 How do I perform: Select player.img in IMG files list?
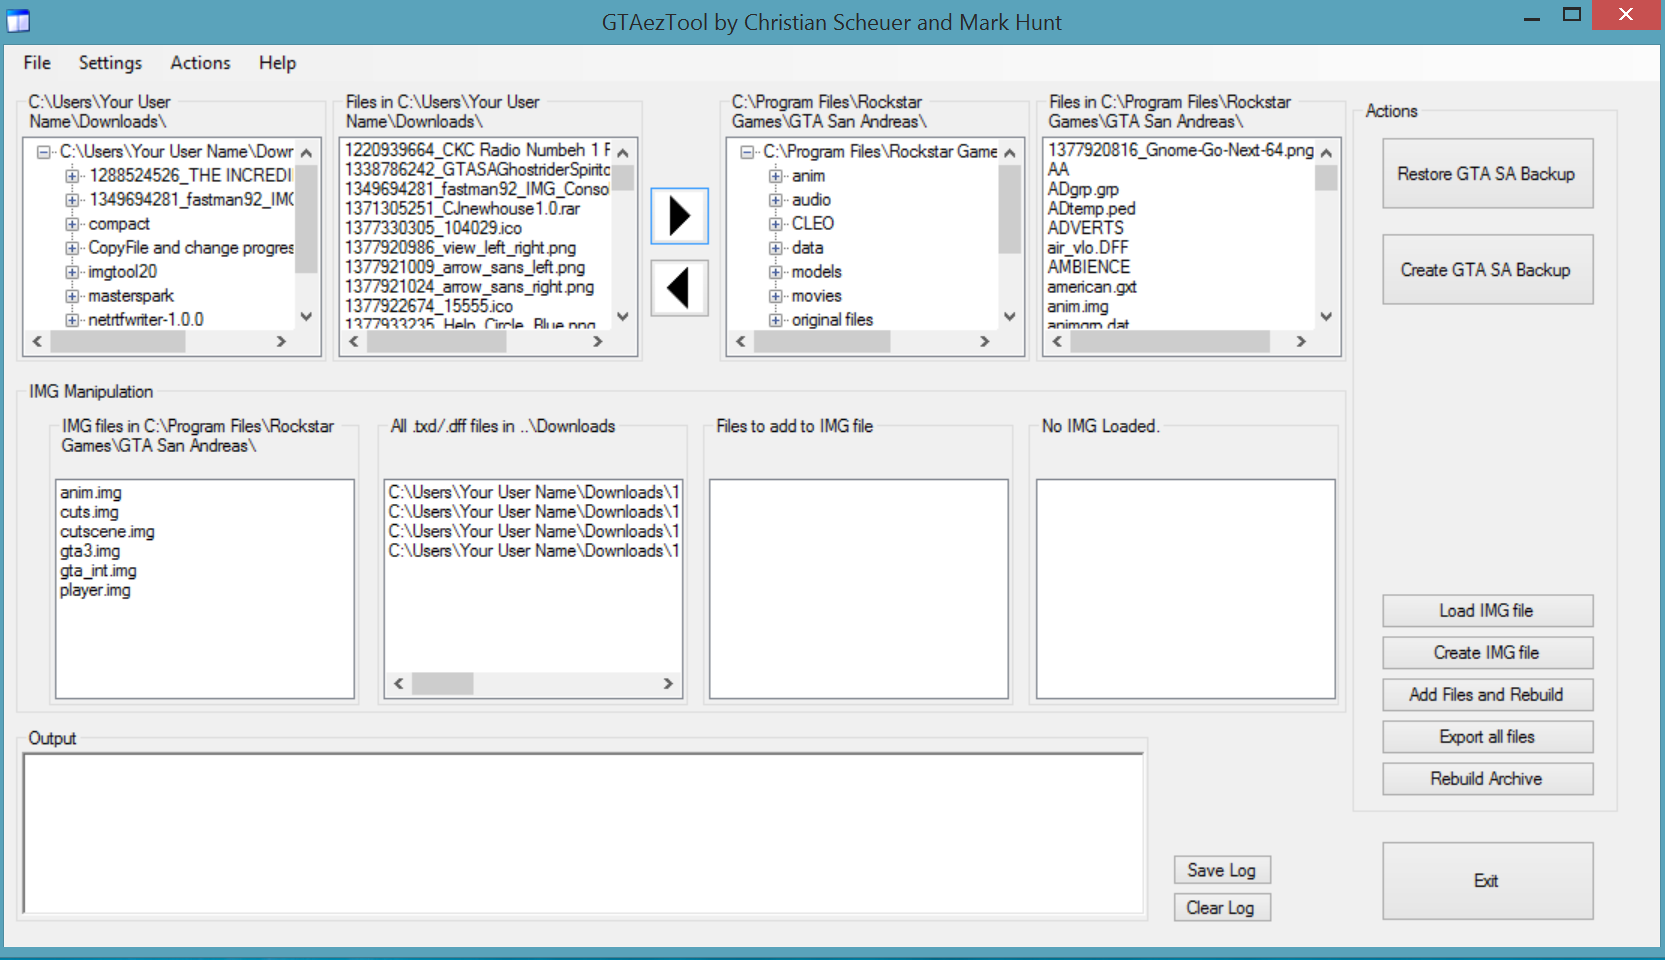coord(95,590)
